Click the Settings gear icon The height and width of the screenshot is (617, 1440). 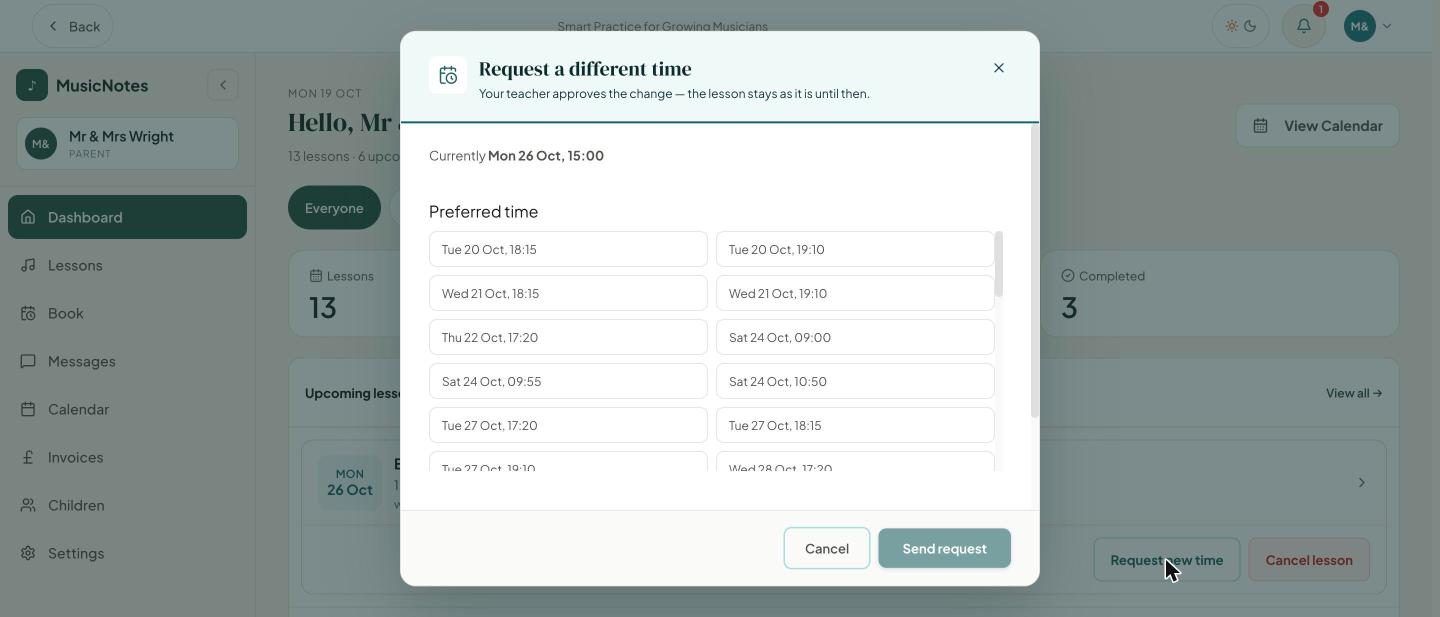[x=28, y=553]
